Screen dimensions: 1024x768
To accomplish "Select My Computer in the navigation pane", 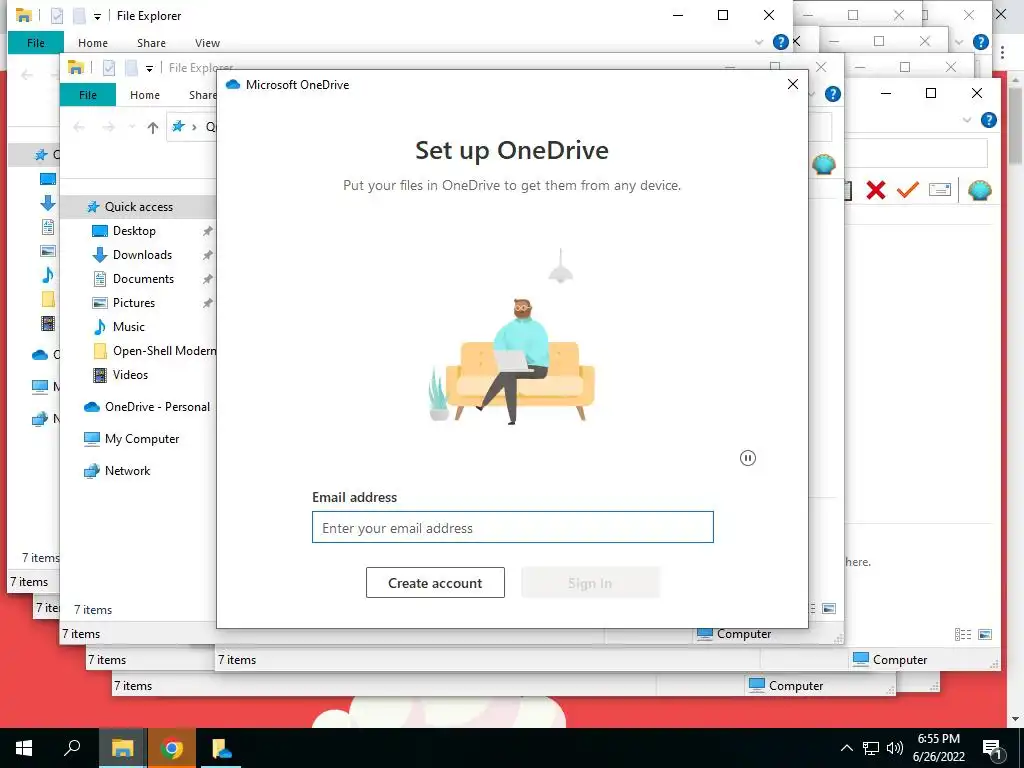I will (x=142, y=439).
